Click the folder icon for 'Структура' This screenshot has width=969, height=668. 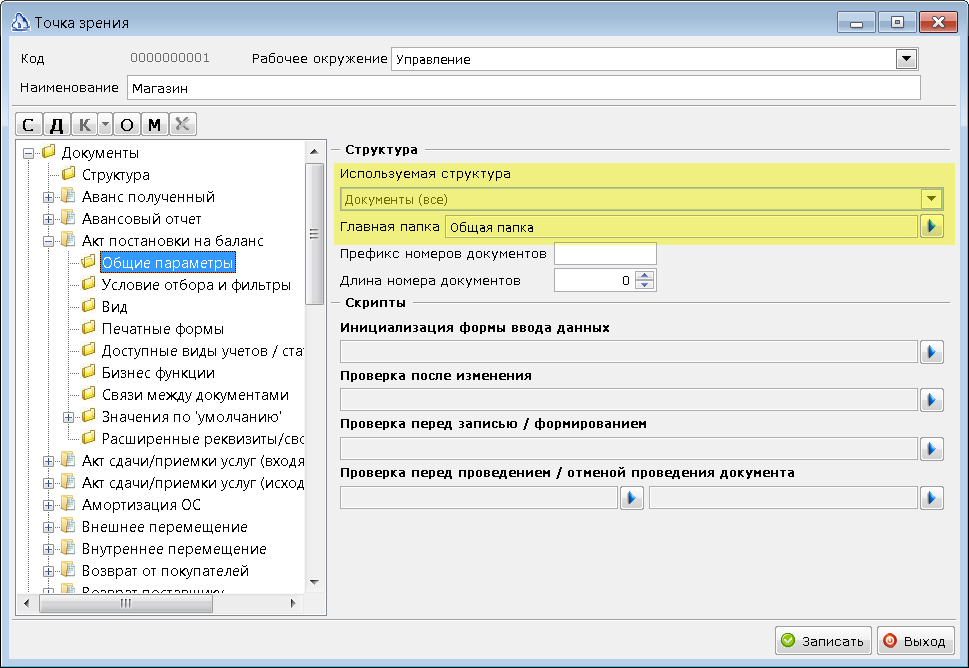pyautogui.click(x=69, y=174)
